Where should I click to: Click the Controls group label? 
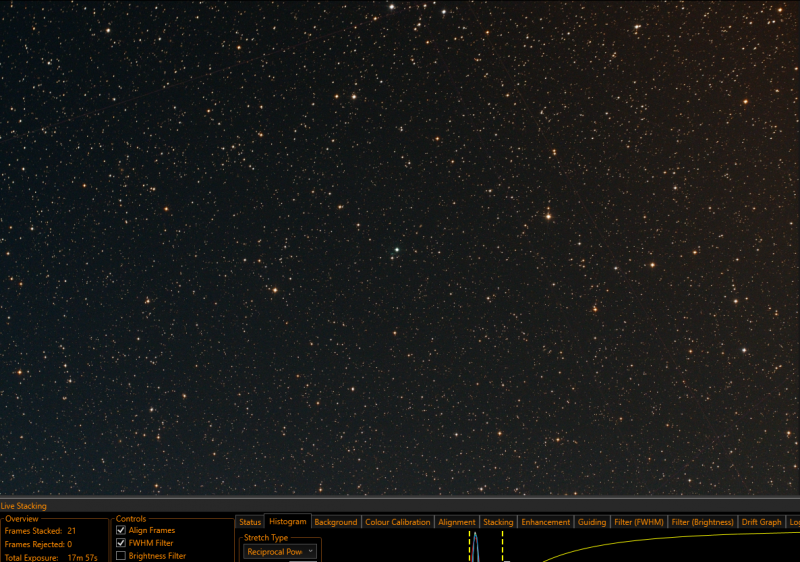[x=131, y=519]
